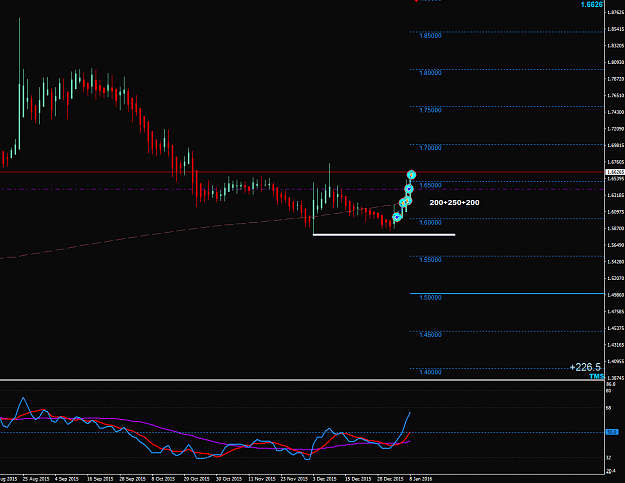625x483 pixels.
Task: Click the +226.5 pips label
Action: click(x=585, y=367)
